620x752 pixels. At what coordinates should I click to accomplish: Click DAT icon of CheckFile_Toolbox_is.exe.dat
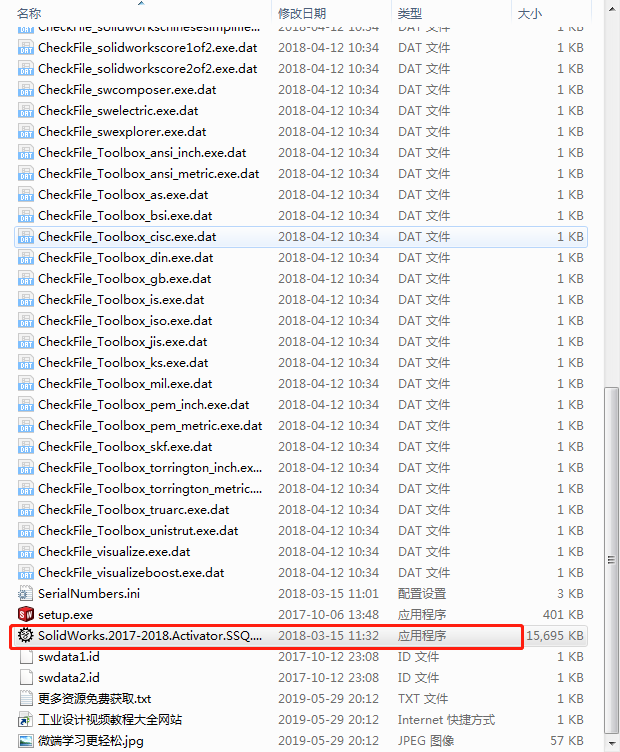[25, 300]
